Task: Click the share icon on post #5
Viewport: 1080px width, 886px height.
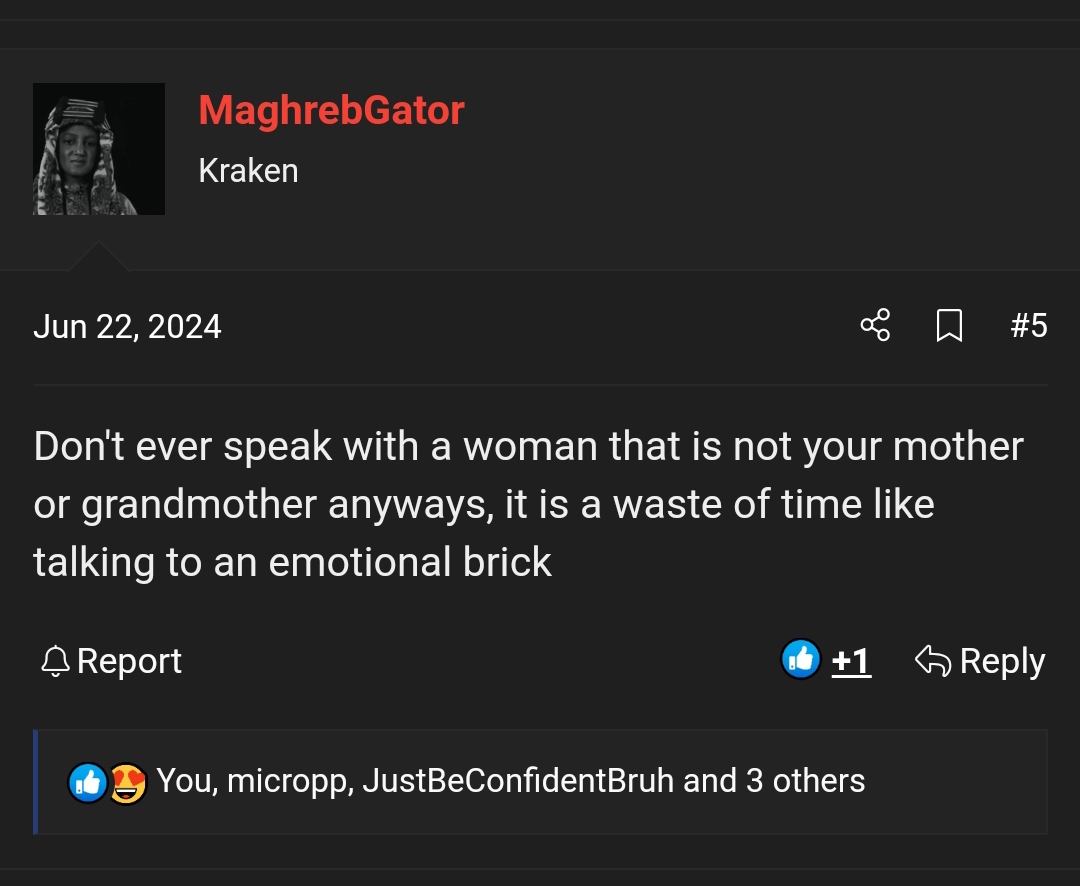Action: [x=875, y=326]
